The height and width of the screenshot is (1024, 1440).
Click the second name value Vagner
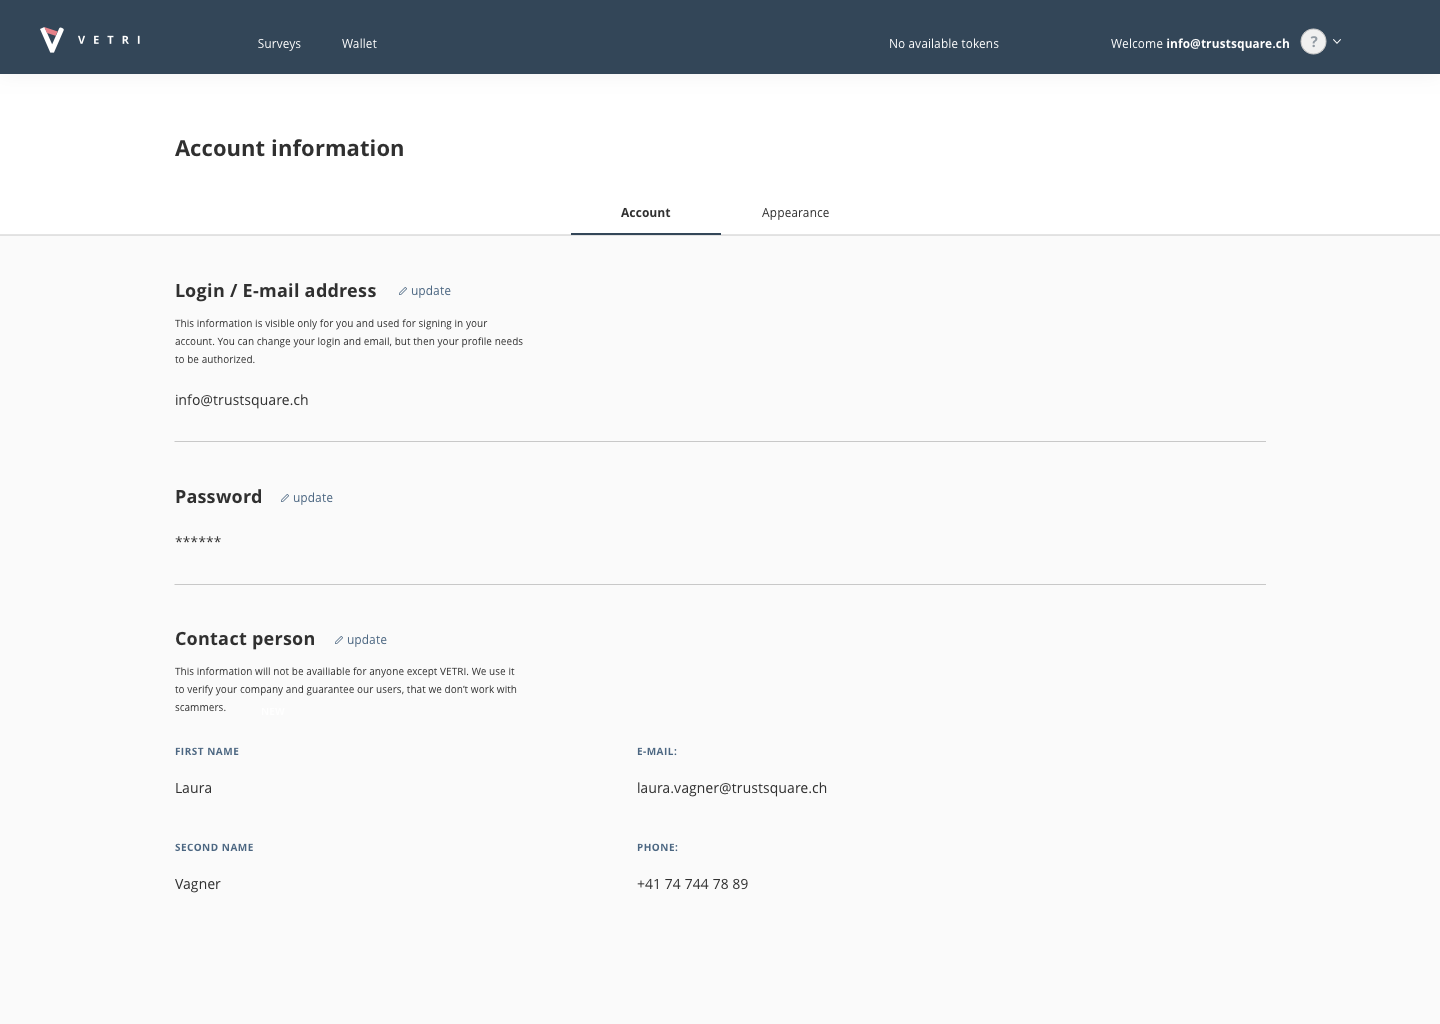click(198, 884)
